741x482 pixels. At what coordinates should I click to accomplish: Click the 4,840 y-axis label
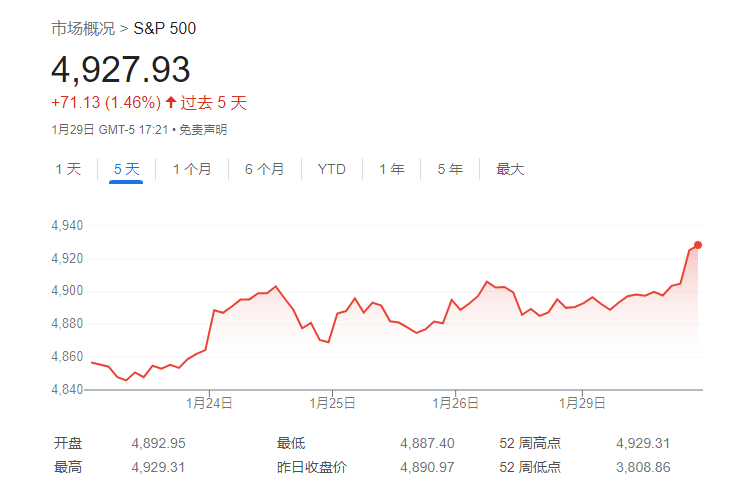[x=67, y=389]
